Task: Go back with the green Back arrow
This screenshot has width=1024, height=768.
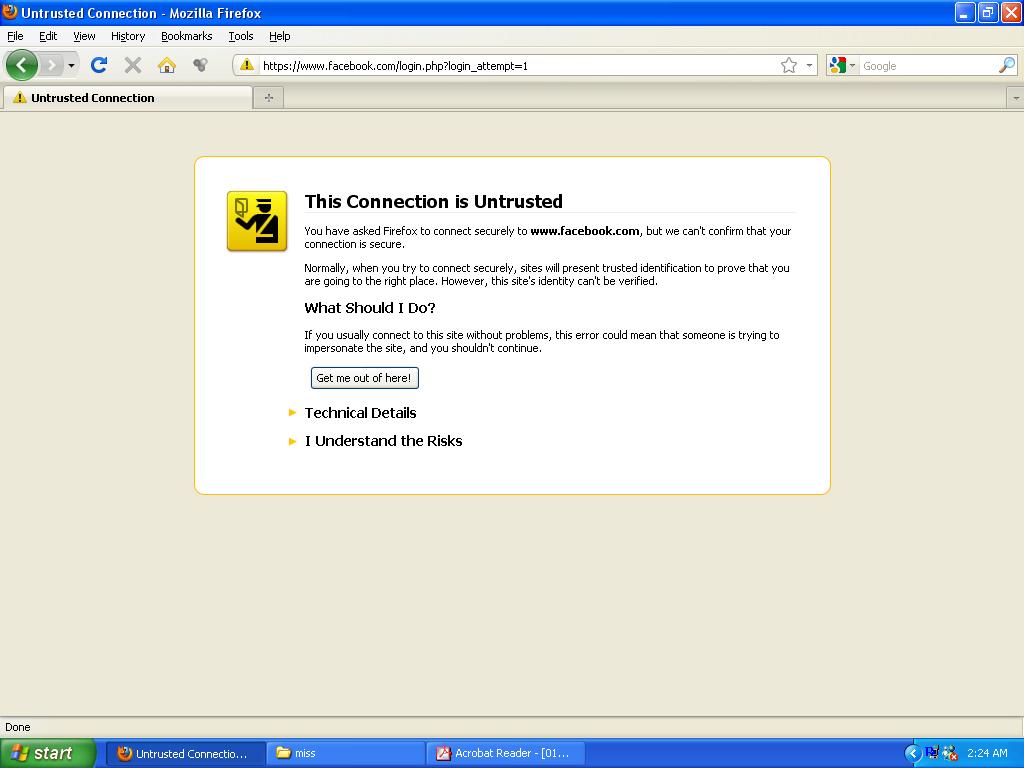Action: [22, 65]
